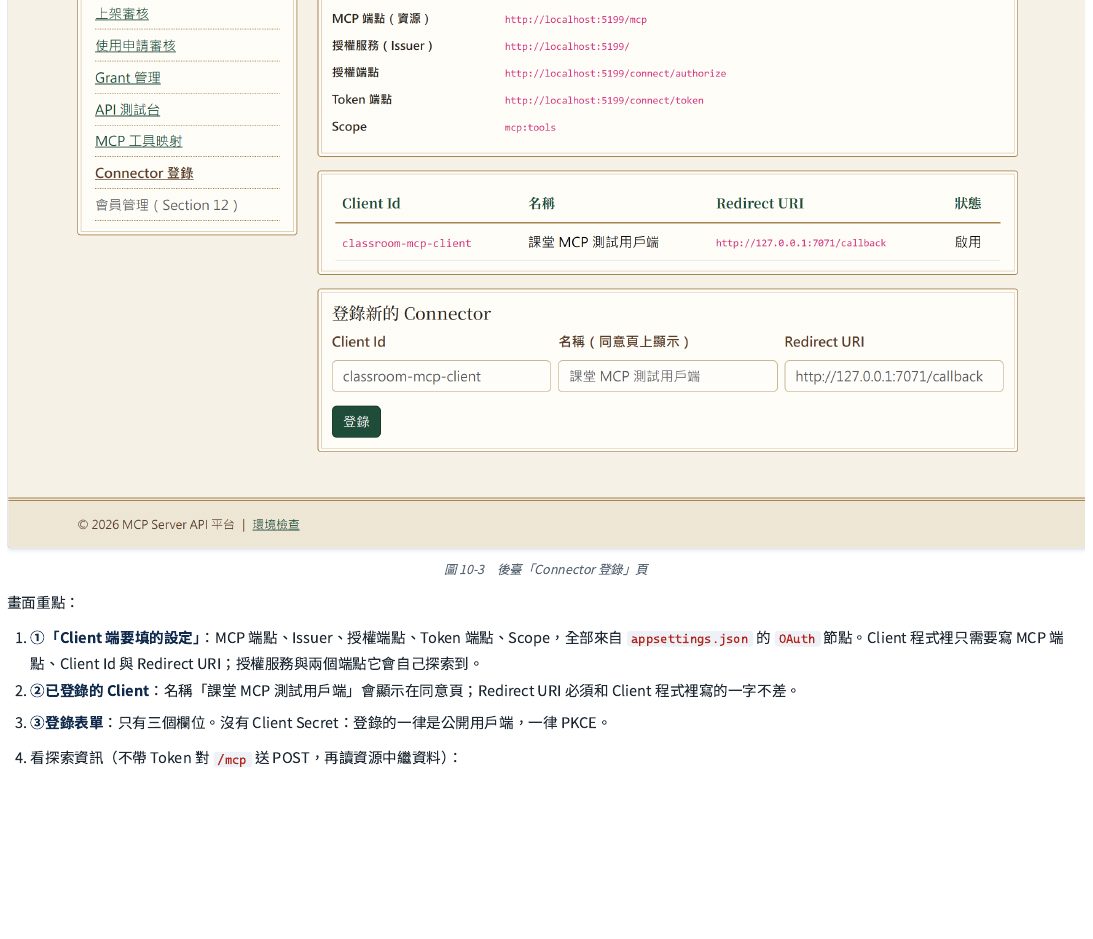Click the Client Id input field
Viewport: 1093px width, 939px height.
coord(441,376)
